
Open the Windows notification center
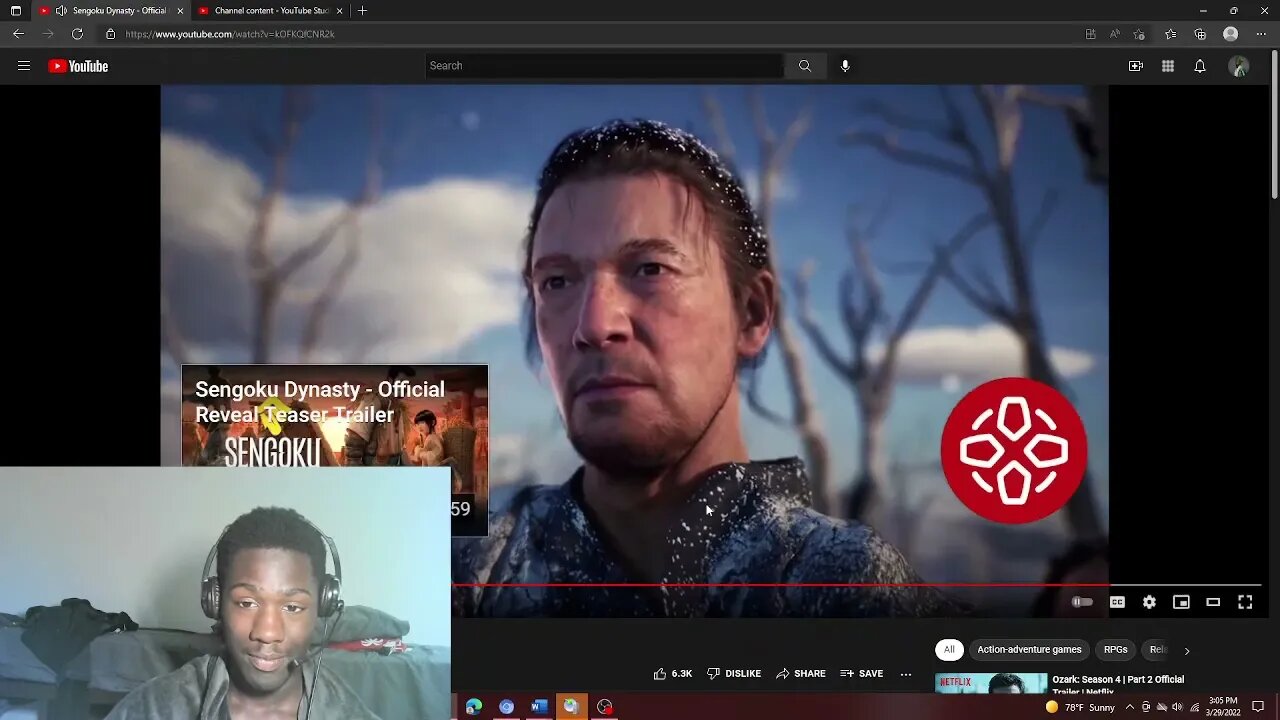[x=1258, y=706]
